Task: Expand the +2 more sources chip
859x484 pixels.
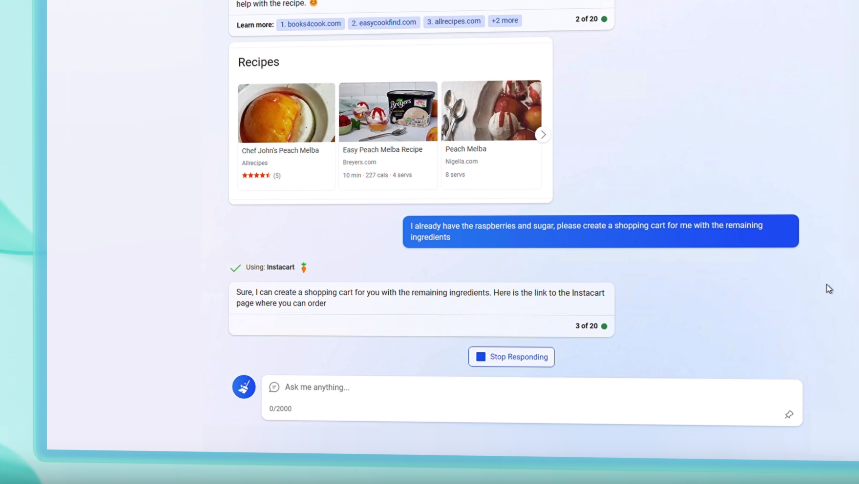Action: pos(505,20)
